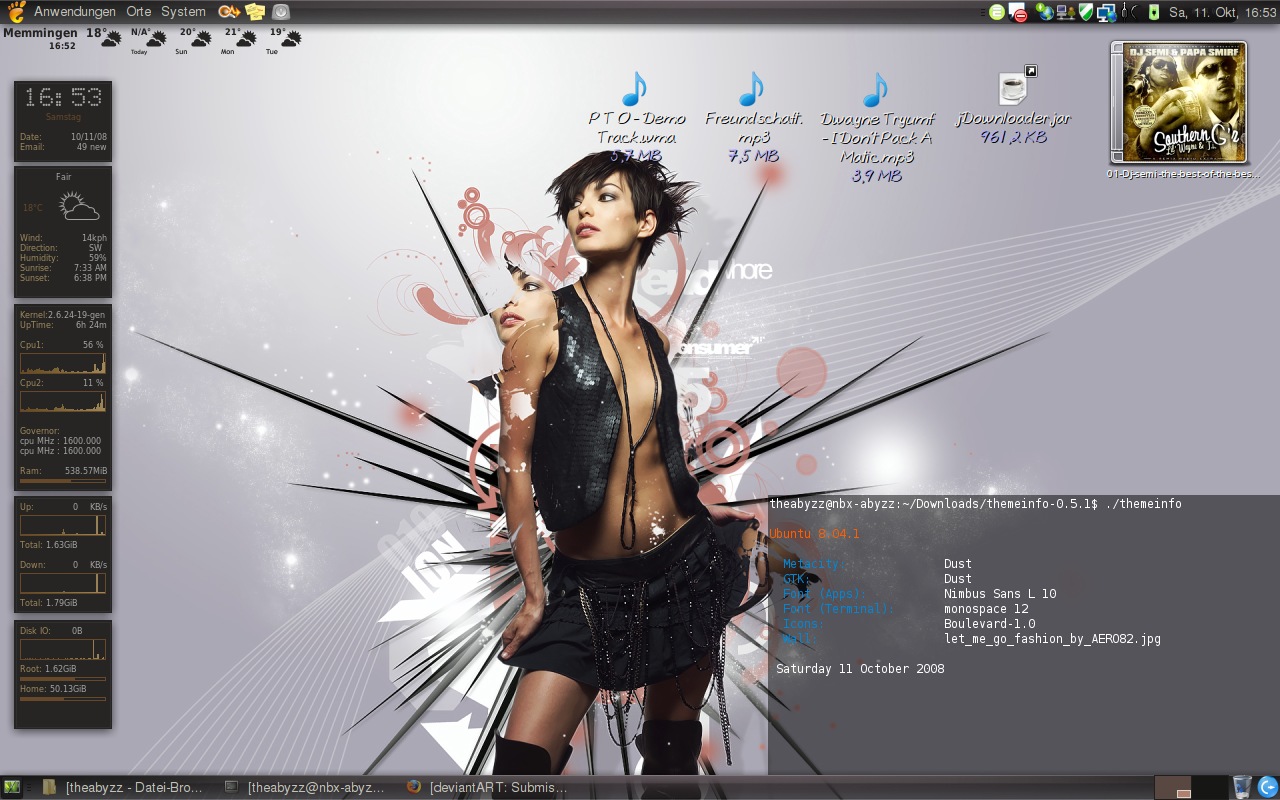Click the Home disk usage bar
This screenshot has width=1280, height=800.
click(62, 699)
